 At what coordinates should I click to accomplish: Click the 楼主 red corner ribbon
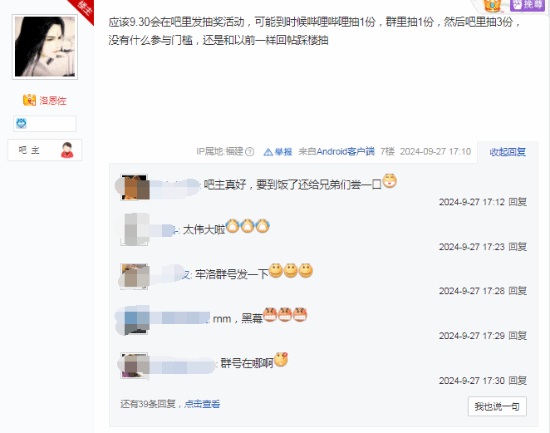click(x=83, y=9)
